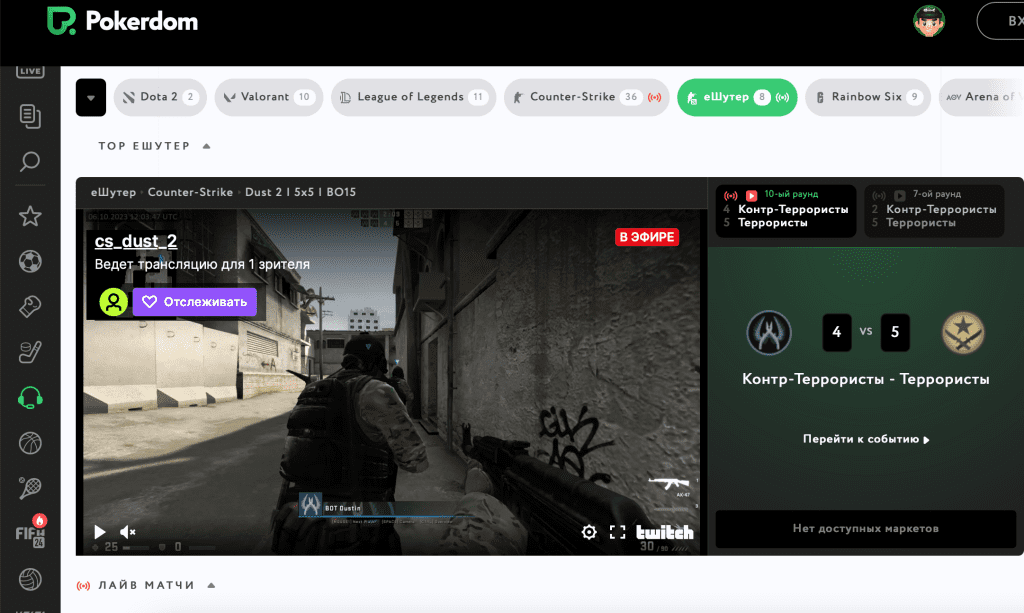
Task: Play the cs_dust_2 stream
Action: 99,532
